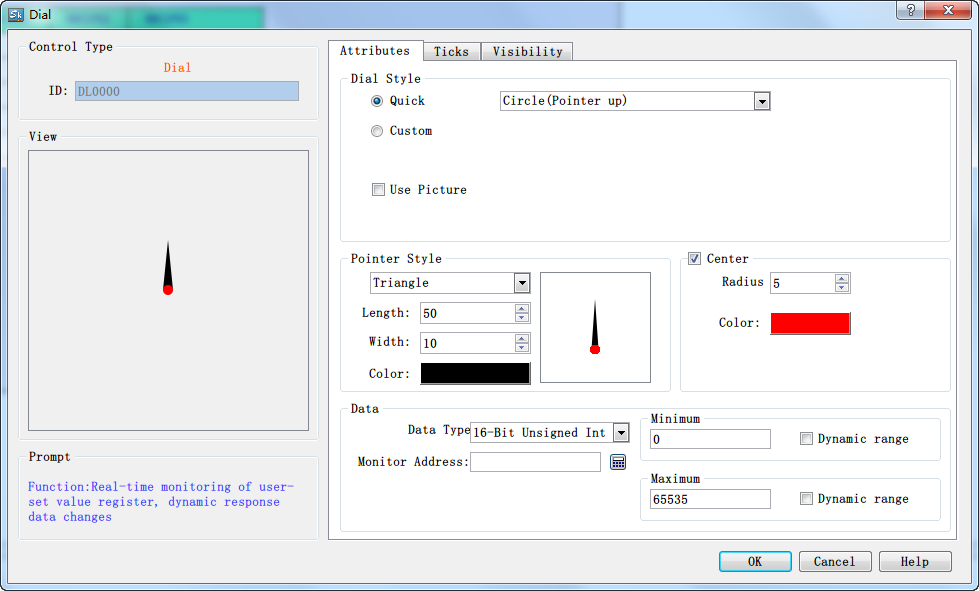The width and height of the screenshot is (979, 591).
Task: Select the Quick dial style radio button
Action: pyautogui.click(x=377, y=101)
